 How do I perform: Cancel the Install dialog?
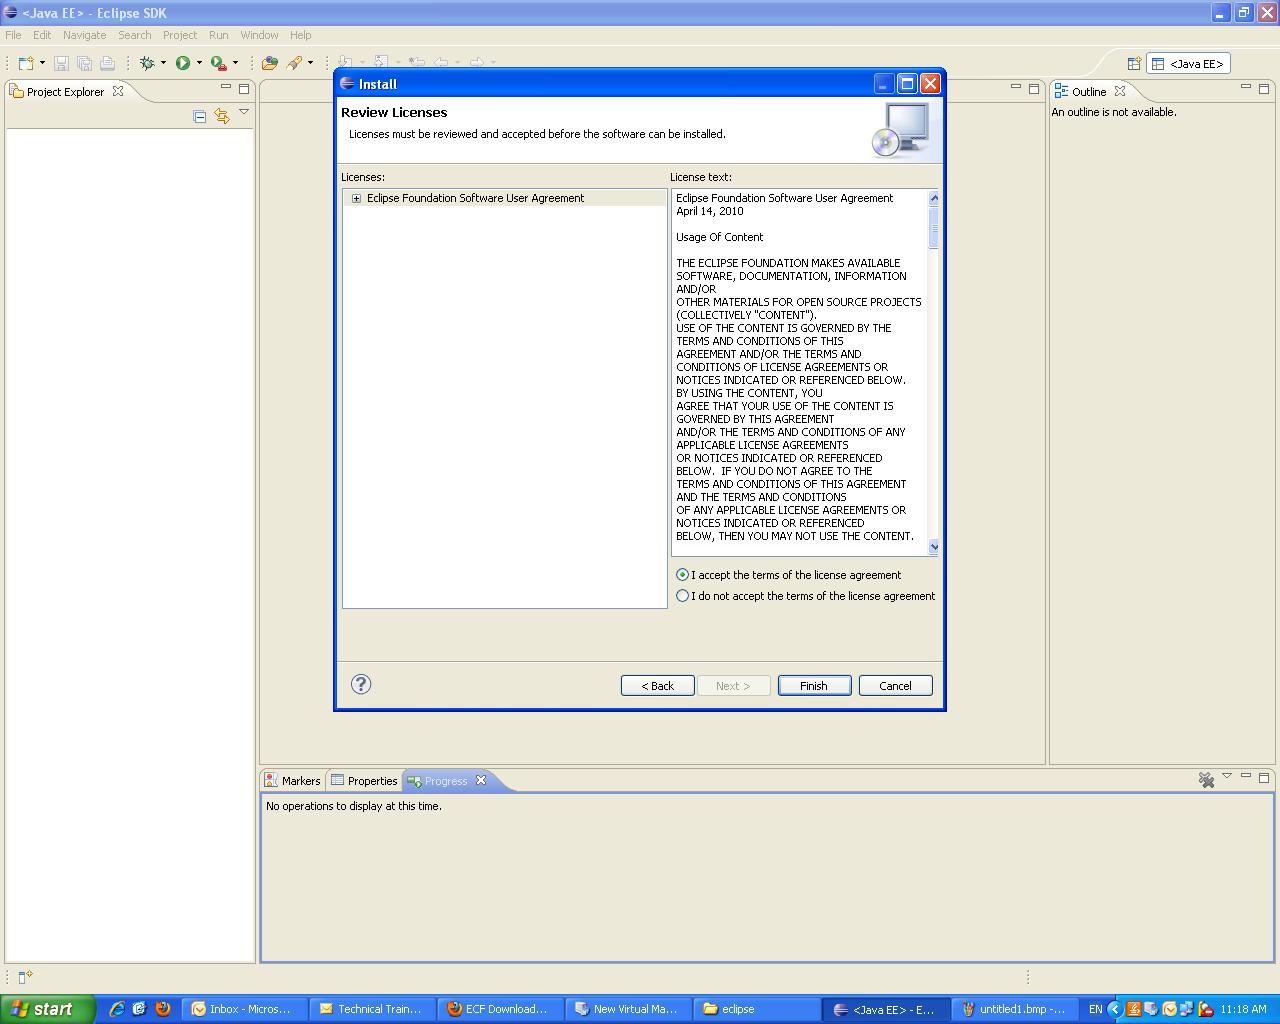pos(896,686)
